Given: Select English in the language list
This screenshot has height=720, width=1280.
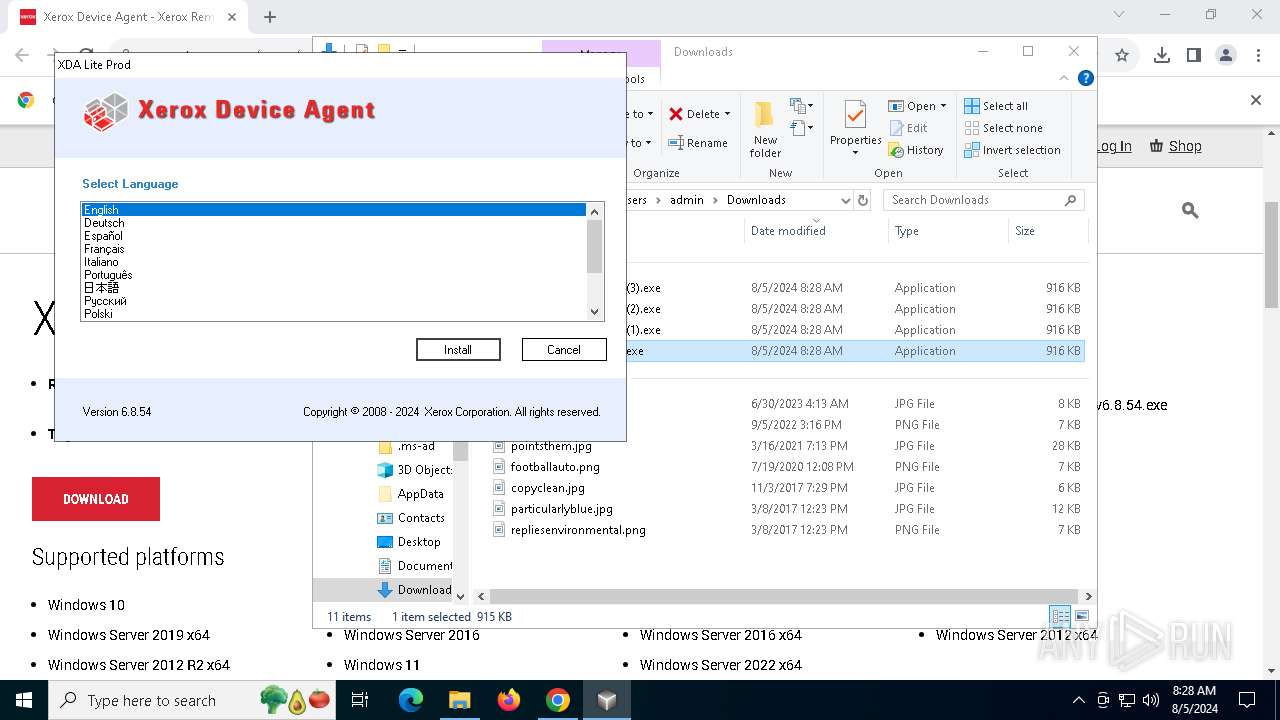Looking at the screenshot, I should coord(333,210).
